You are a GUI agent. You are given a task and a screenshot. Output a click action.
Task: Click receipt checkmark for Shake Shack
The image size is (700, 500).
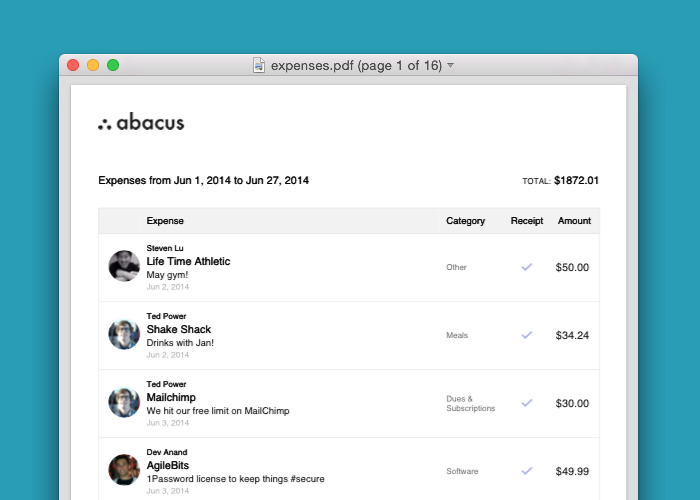[527, 335]
